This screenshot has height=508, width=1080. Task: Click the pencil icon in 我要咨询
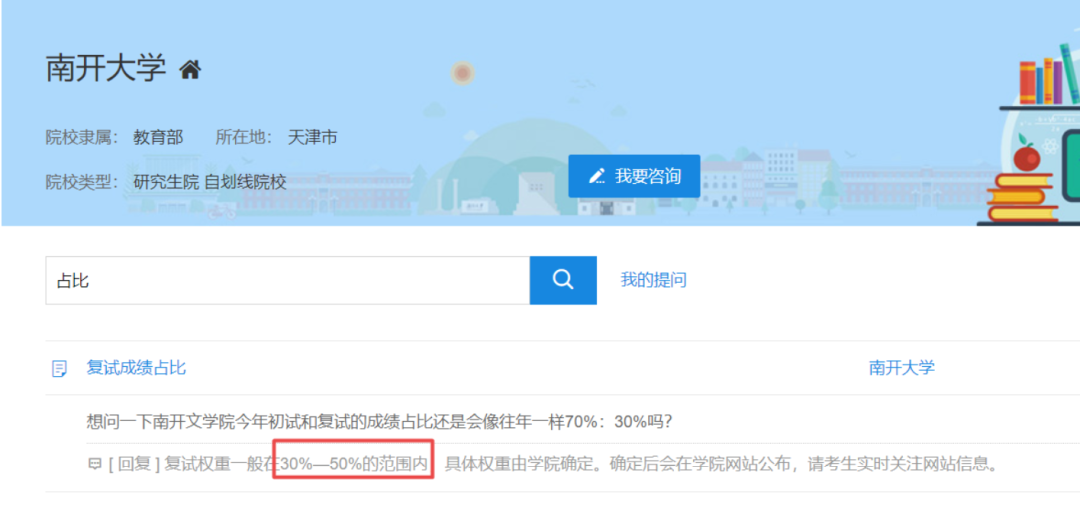pyautogui.click(x=597, y=176)
